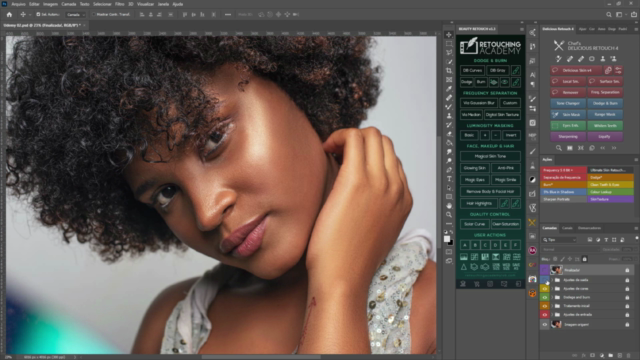Open the search icon at top right

click(609, 14)
